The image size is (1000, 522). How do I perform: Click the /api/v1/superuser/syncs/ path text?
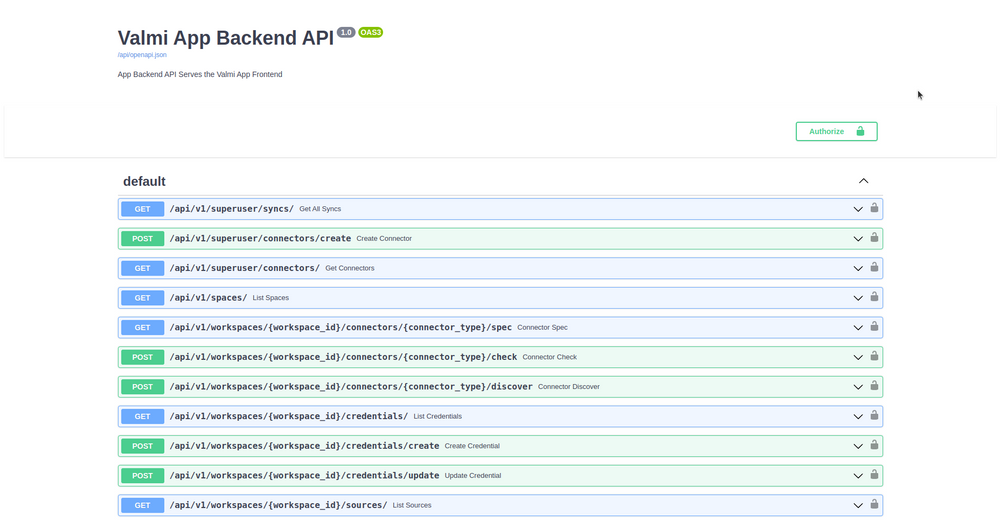coord(232,209)
